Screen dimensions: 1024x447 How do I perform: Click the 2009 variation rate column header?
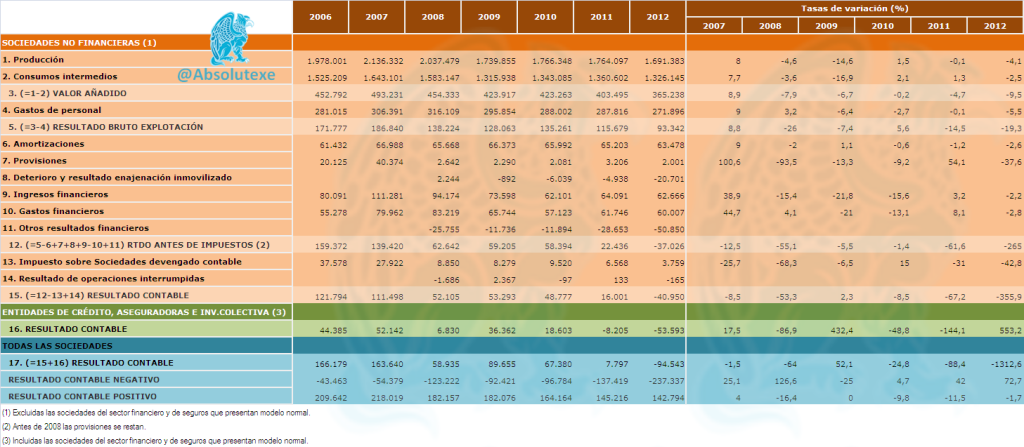827,25
